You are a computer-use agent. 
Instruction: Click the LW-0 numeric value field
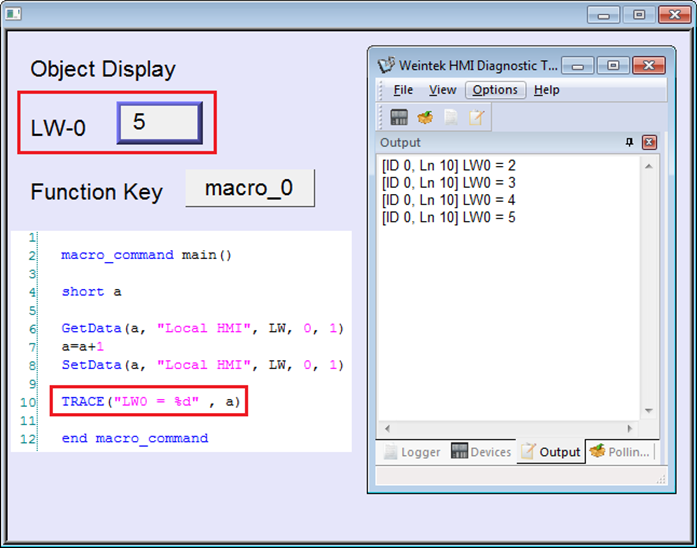point(160,123)
